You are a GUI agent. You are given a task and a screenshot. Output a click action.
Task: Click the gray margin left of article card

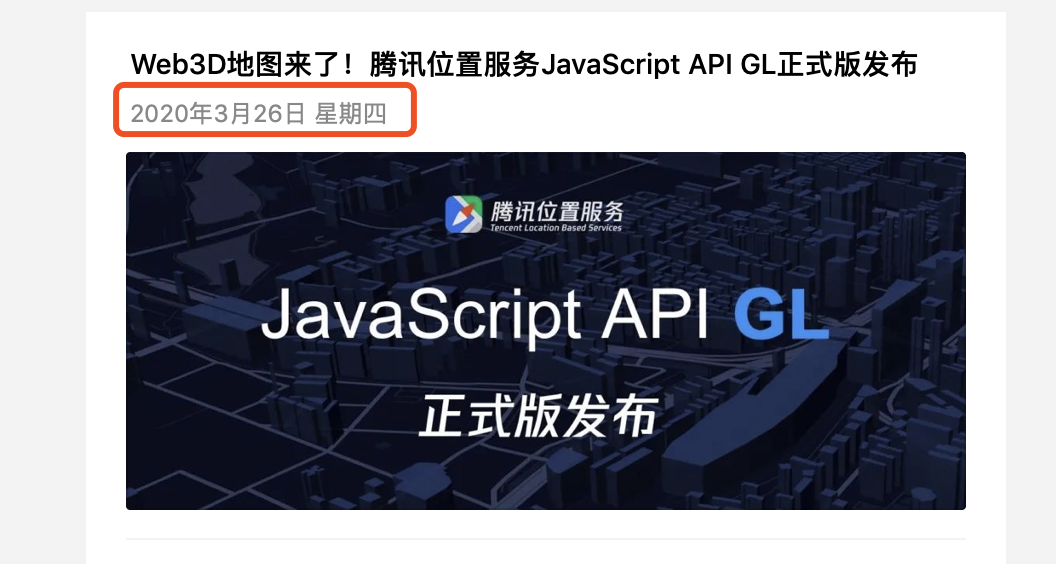(x=43, y=282)
